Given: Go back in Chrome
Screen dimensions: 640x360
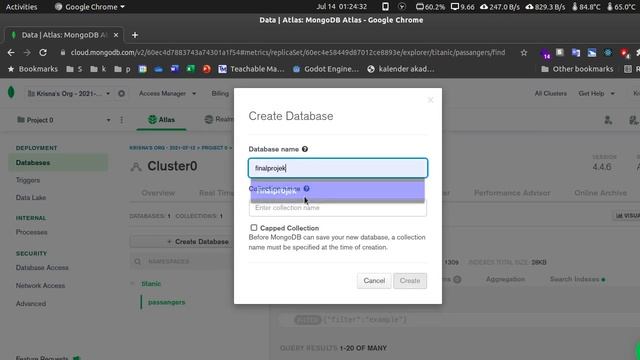Looking at the screenshot, I should (11, 53).
